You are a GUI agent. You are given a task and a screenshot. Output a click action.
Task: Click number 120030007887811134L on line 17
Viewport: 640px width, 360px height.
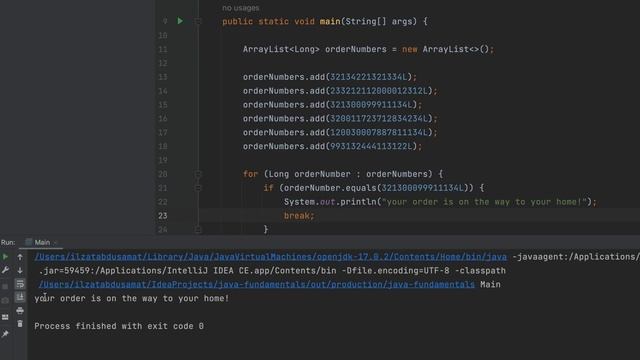pyautogui.click(x=379, y=133)
